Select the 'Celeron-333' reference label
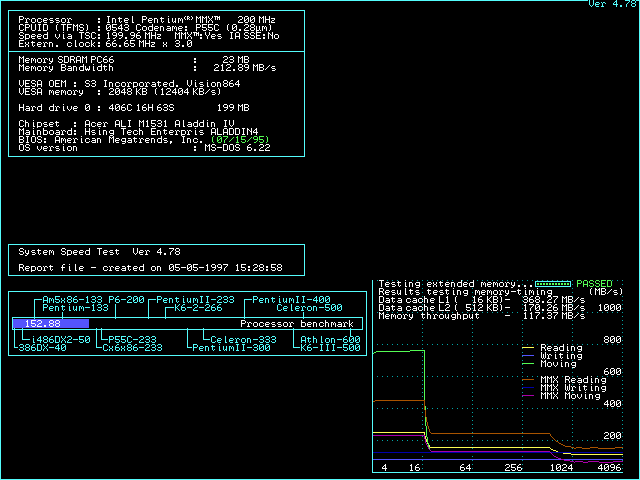This screenshot has width=640, height=480. click(243, 340)
